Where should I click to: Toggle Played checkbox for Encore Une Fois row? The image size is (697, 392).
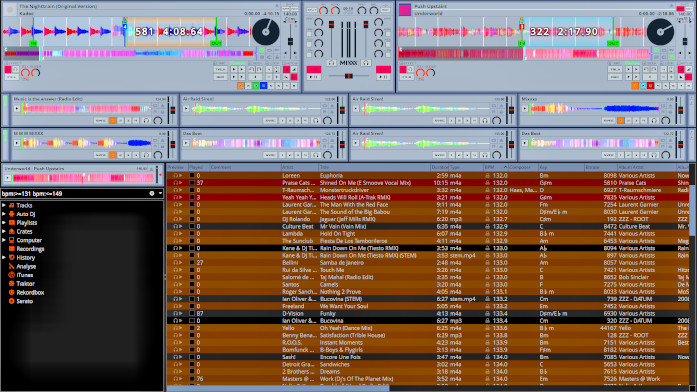[x=192, y=357]
